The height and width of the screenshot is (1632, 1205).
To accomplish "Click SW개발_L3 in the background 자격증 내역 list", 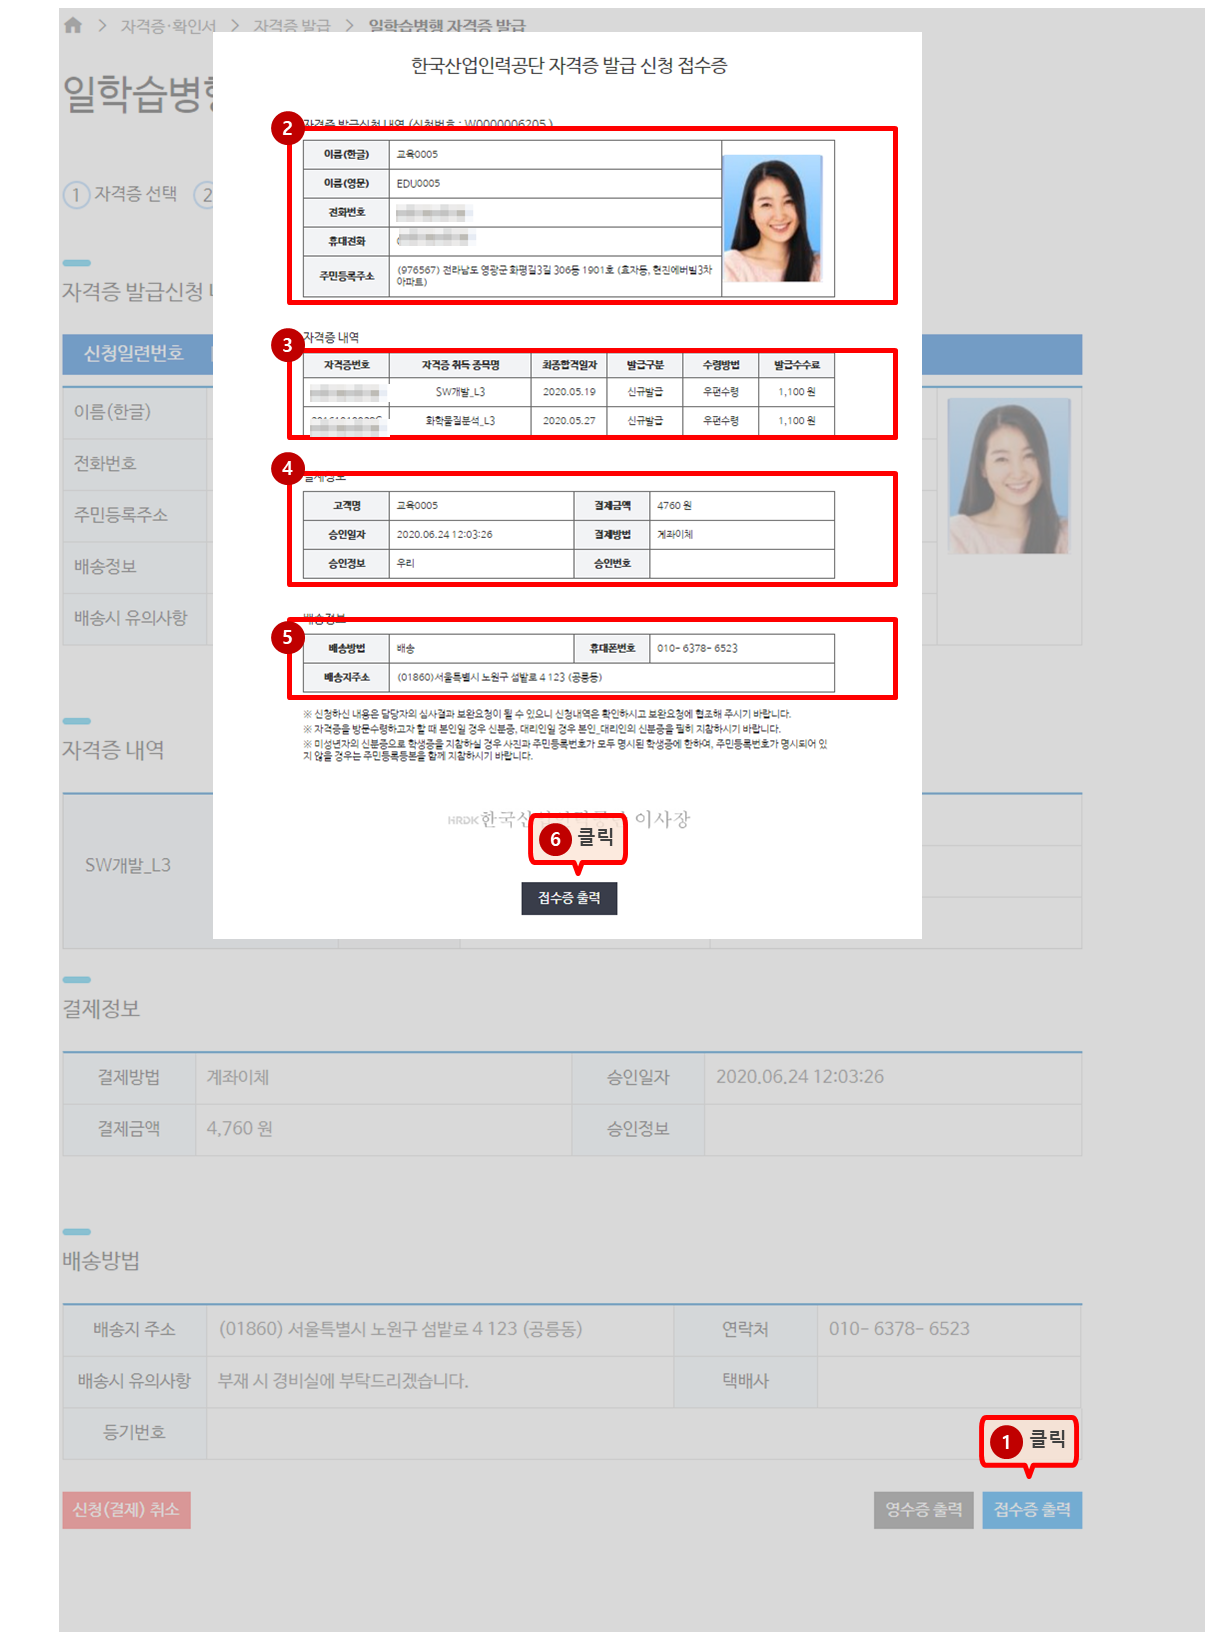I will (128, 865).
